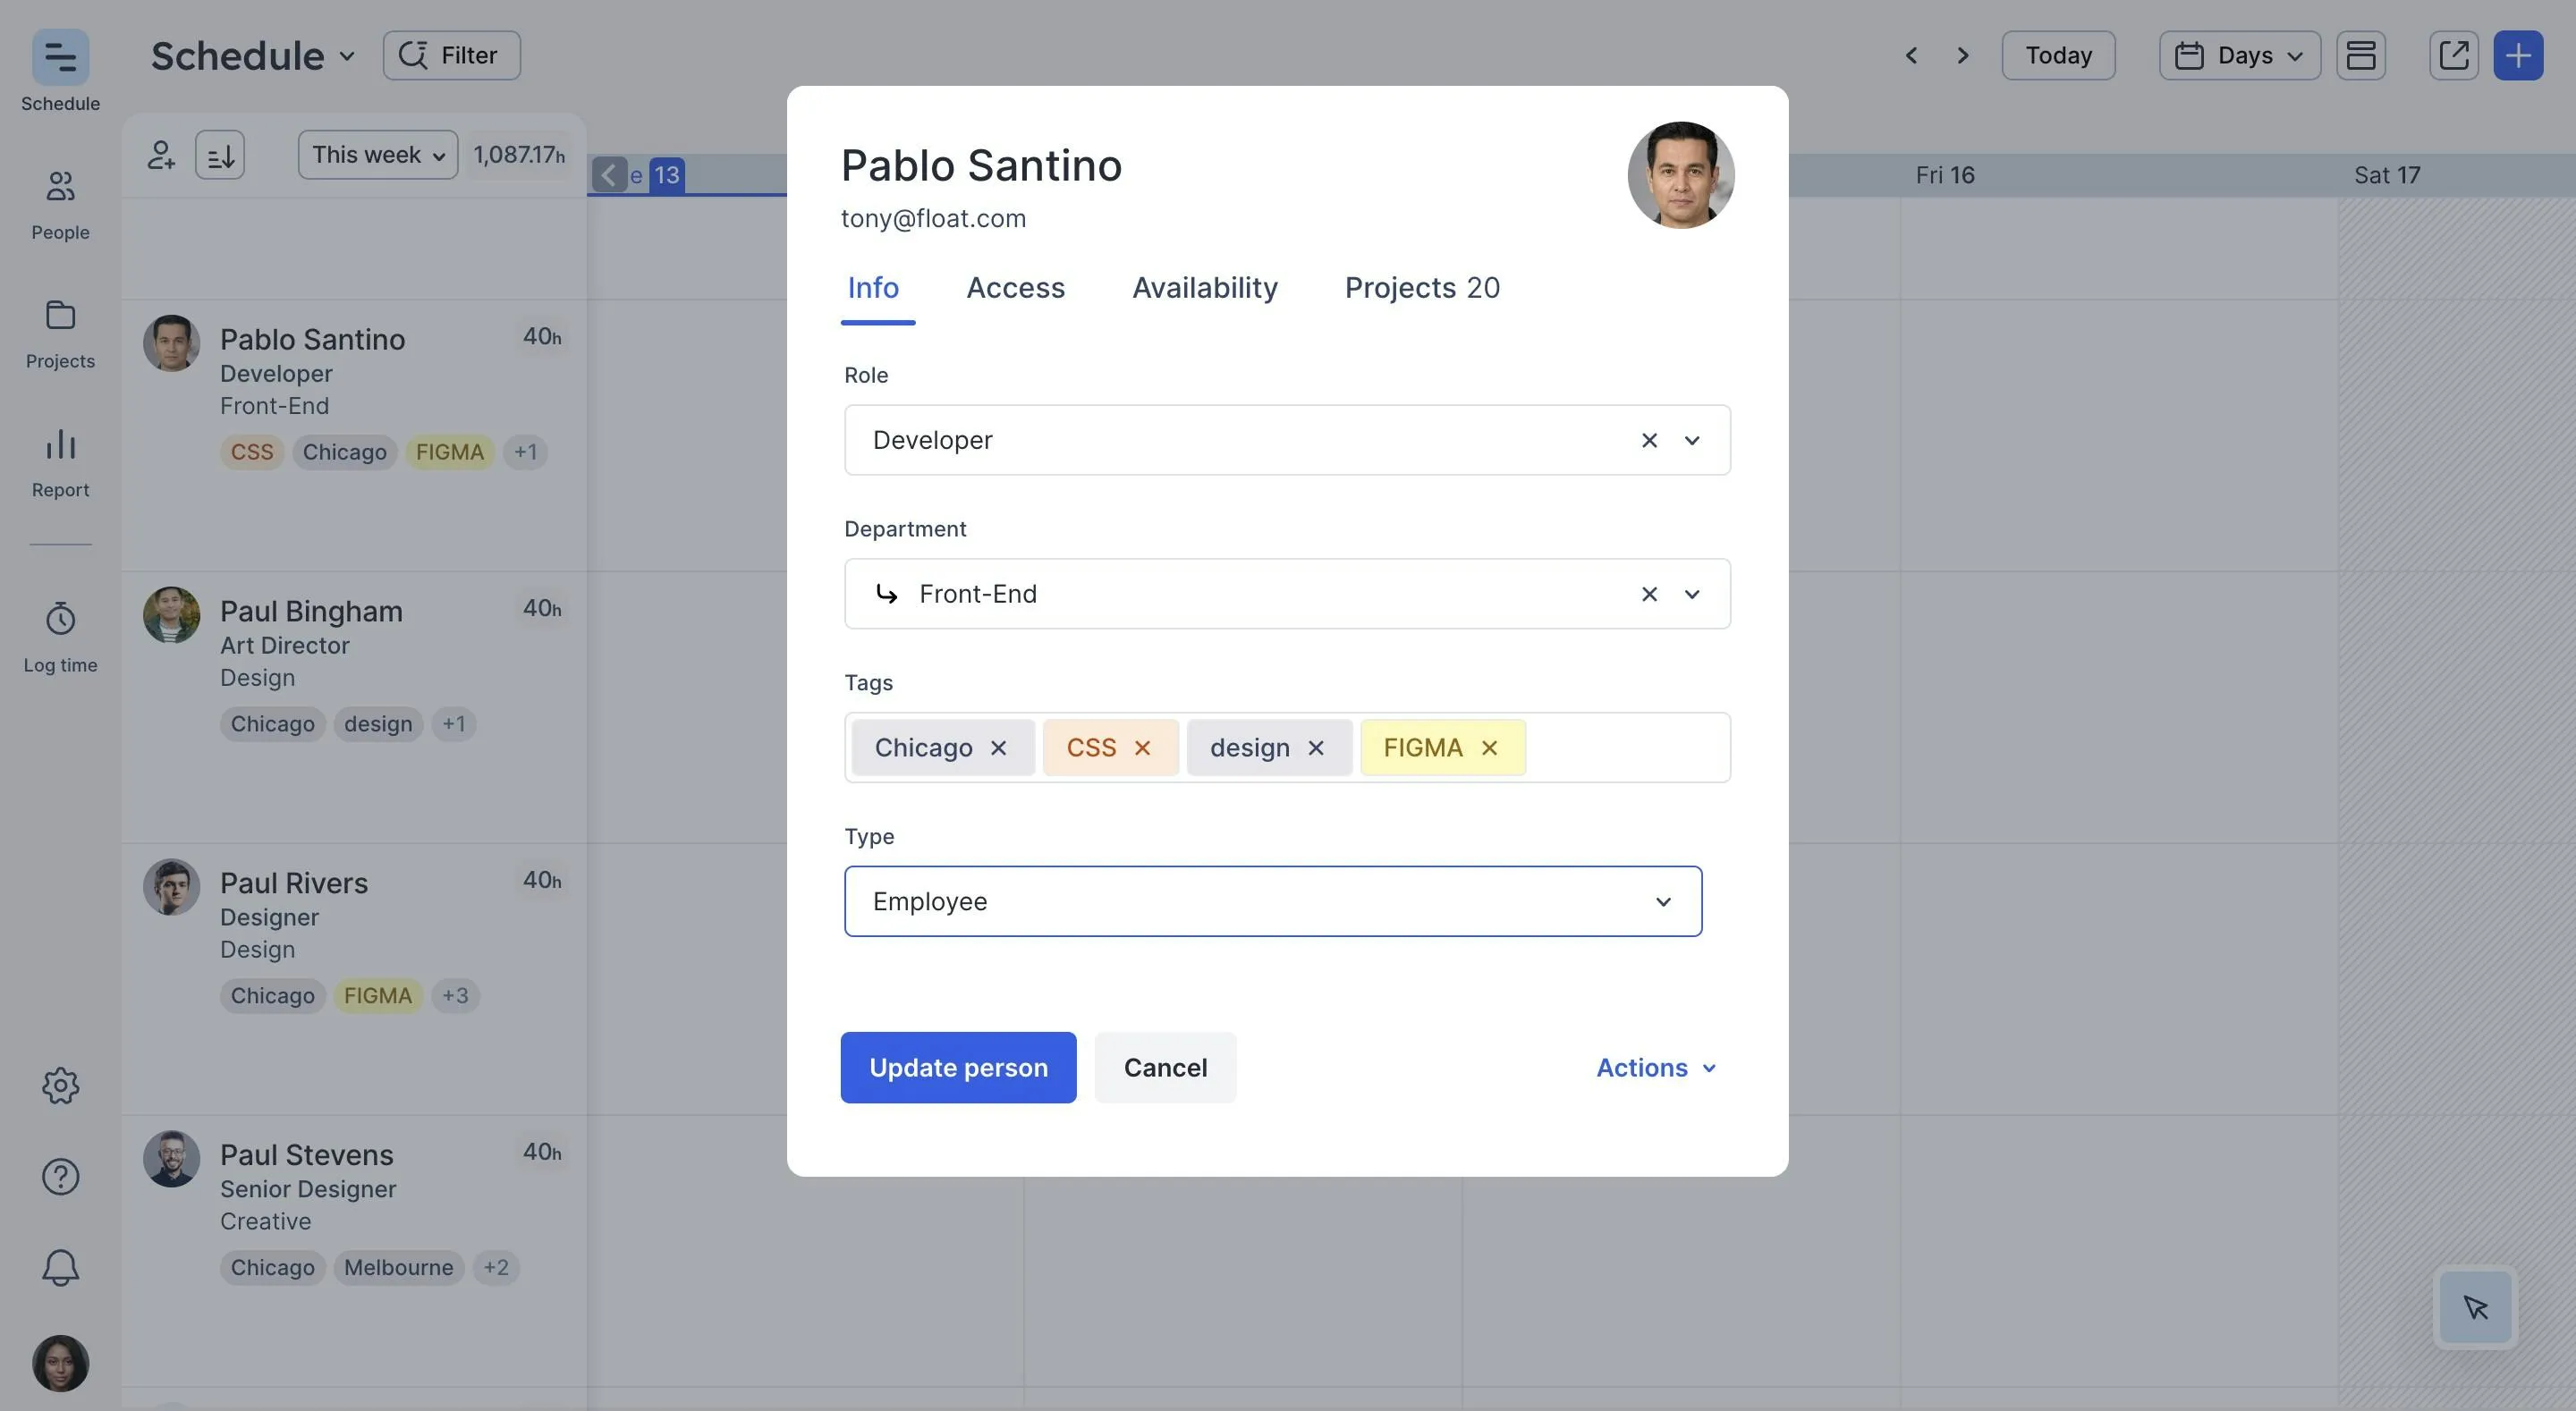Click Paul Bingham's +1 tags badge
The image size is (2576, 1411).
coord(453,724)
